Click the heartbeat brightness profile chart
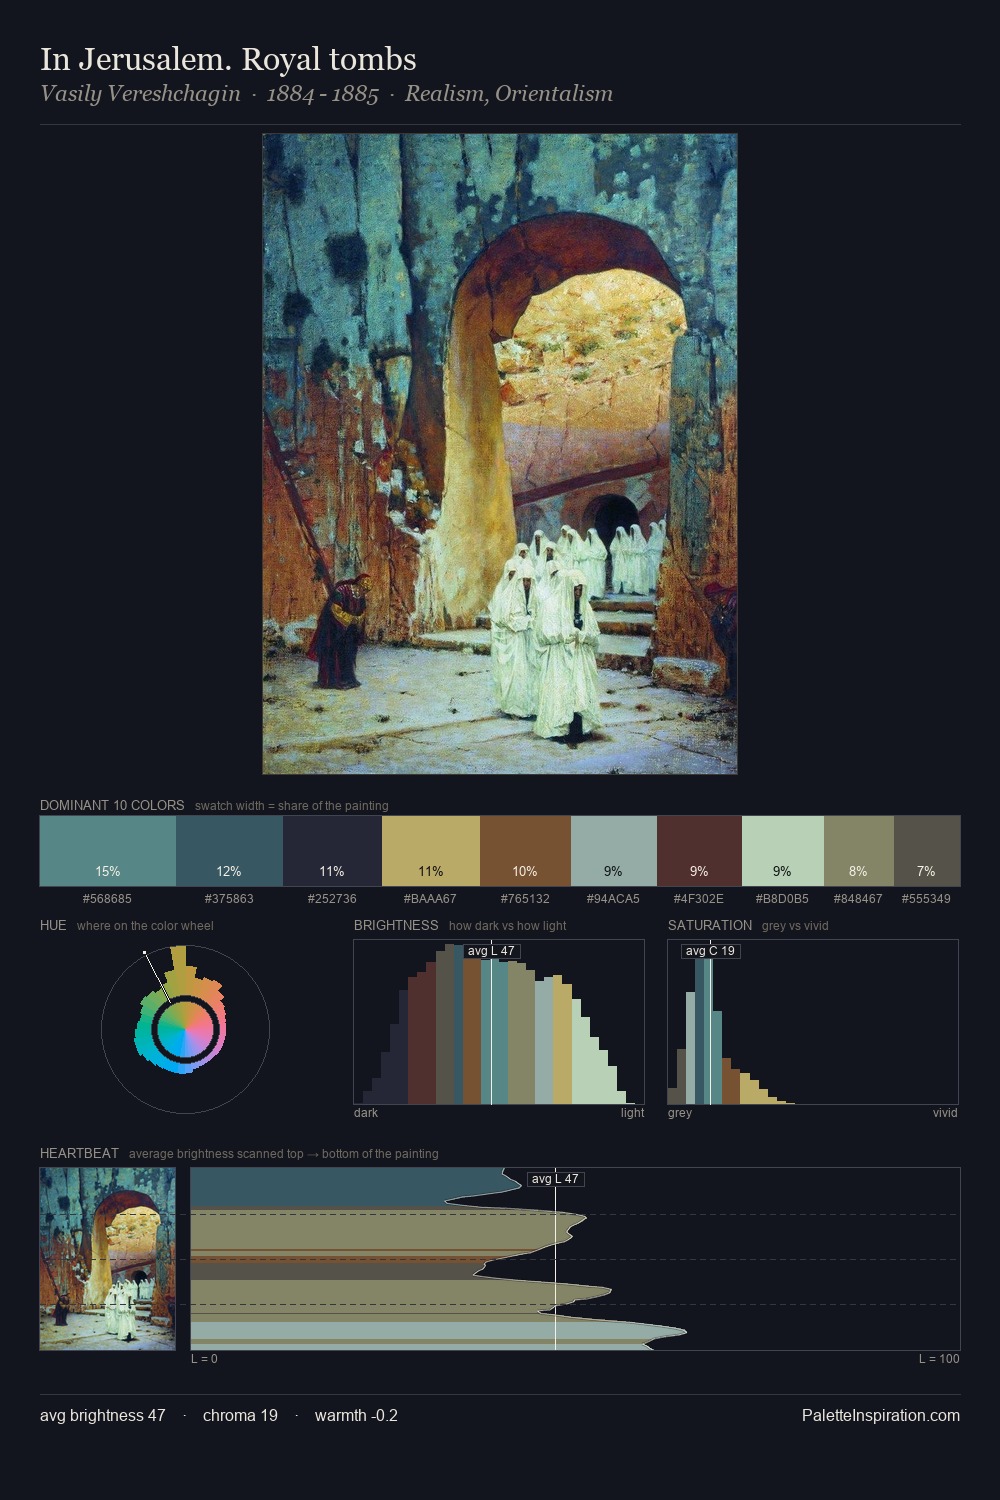 click(x=575, y=1259)
